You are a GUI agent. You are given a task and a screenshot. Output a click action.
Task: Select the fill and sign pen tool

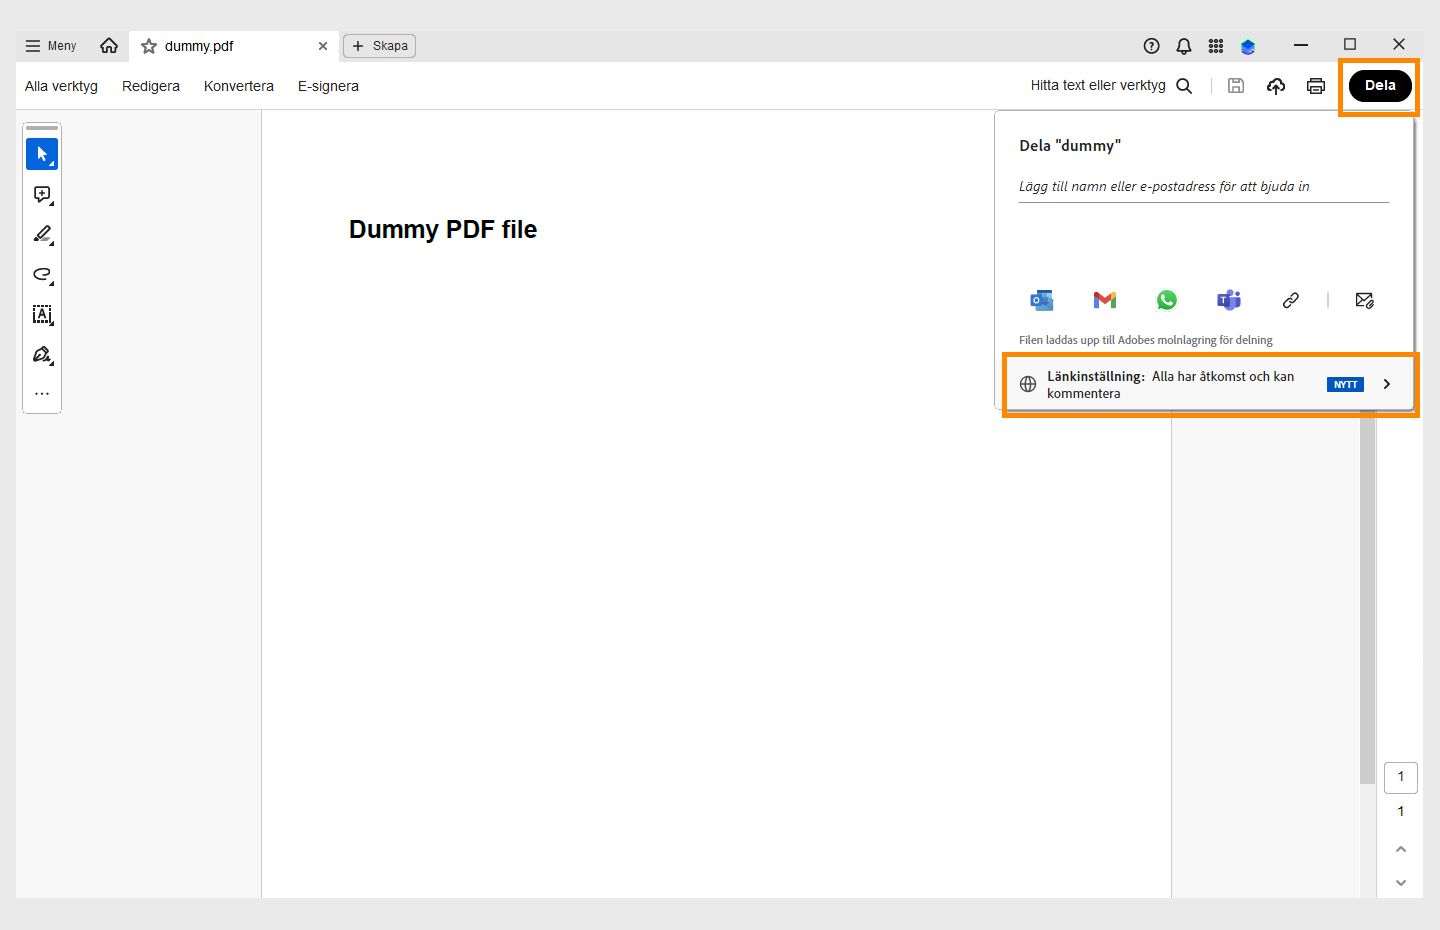42,355
